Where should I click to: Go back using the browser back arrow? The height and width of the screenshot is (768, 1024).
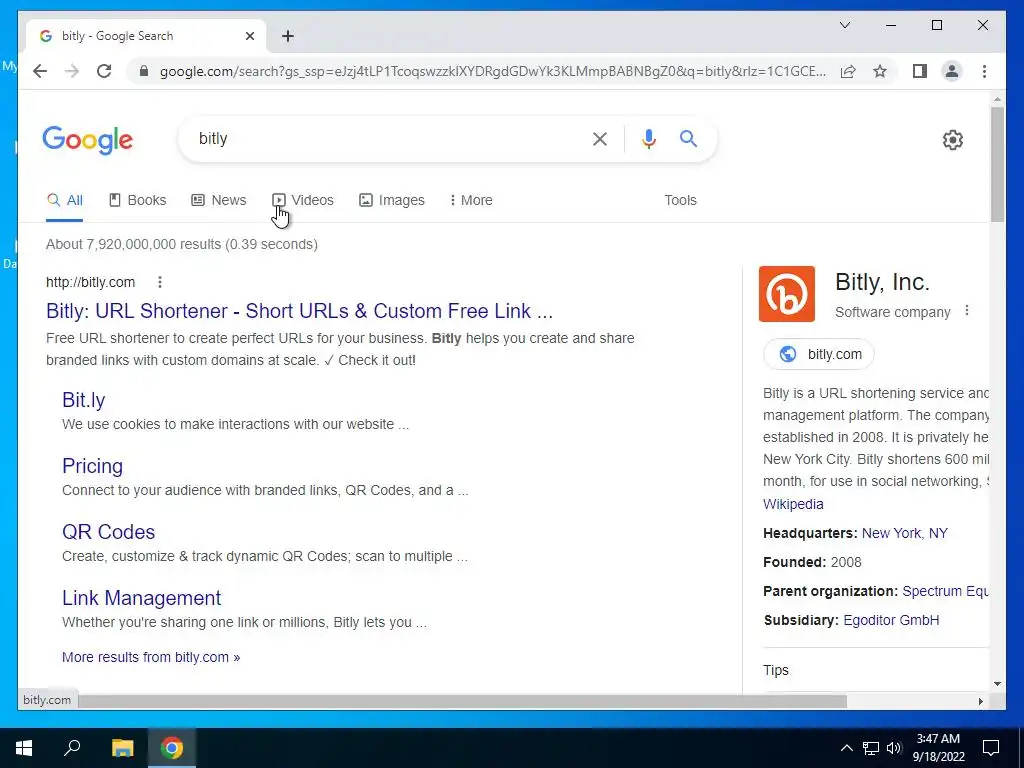click(40, 71)
